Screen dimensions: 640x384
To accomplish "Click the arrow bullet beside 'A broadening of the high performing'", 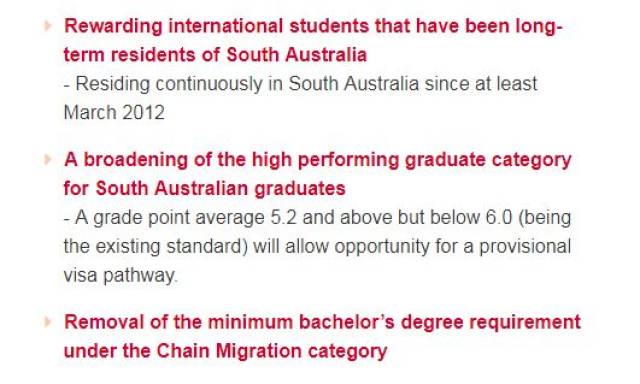I will [x=48, y=159].
